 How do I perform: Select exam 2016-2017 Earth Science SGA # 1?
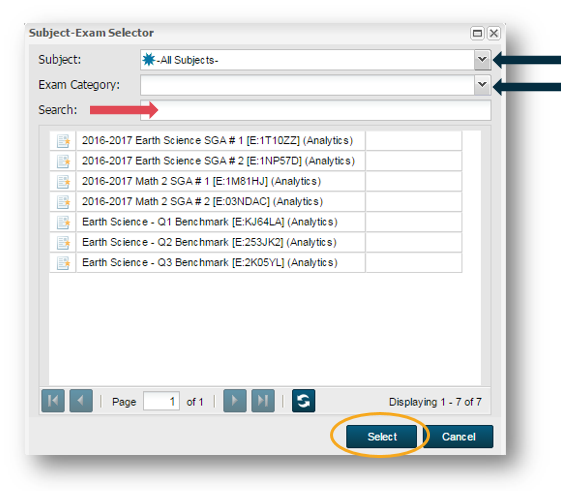click(x=256, y=141)
